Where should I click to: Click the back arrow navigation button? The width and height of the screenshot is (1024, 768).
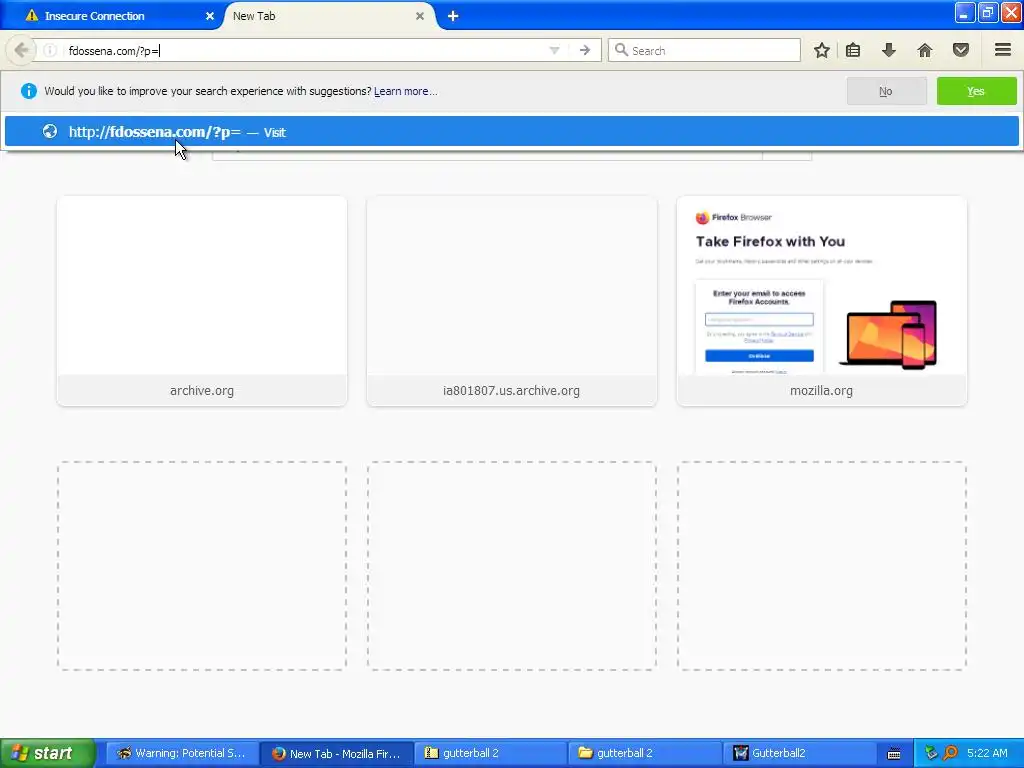(21, 50)
